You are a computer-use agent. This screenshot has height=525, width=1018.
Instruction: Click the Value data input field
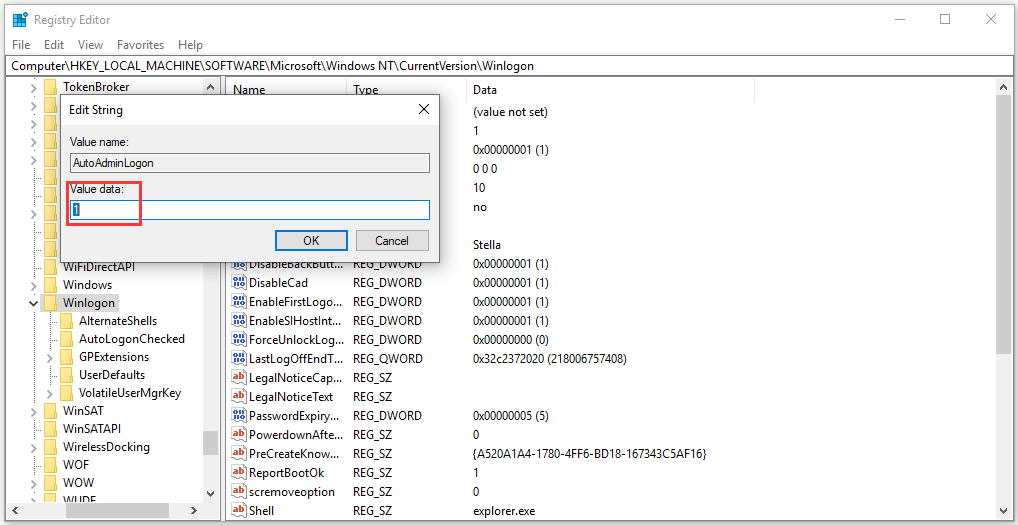click(250, 210)
